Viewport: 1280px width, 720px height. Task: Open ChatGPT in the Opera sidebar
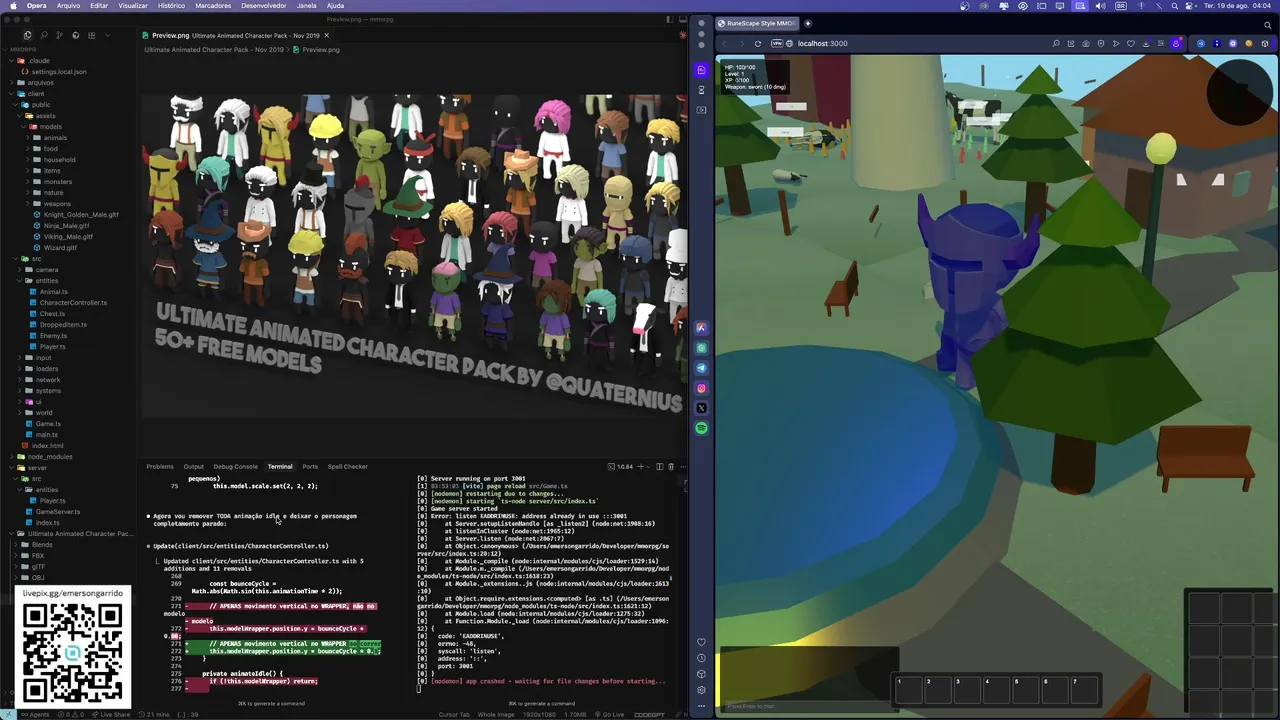pos(701,348)
